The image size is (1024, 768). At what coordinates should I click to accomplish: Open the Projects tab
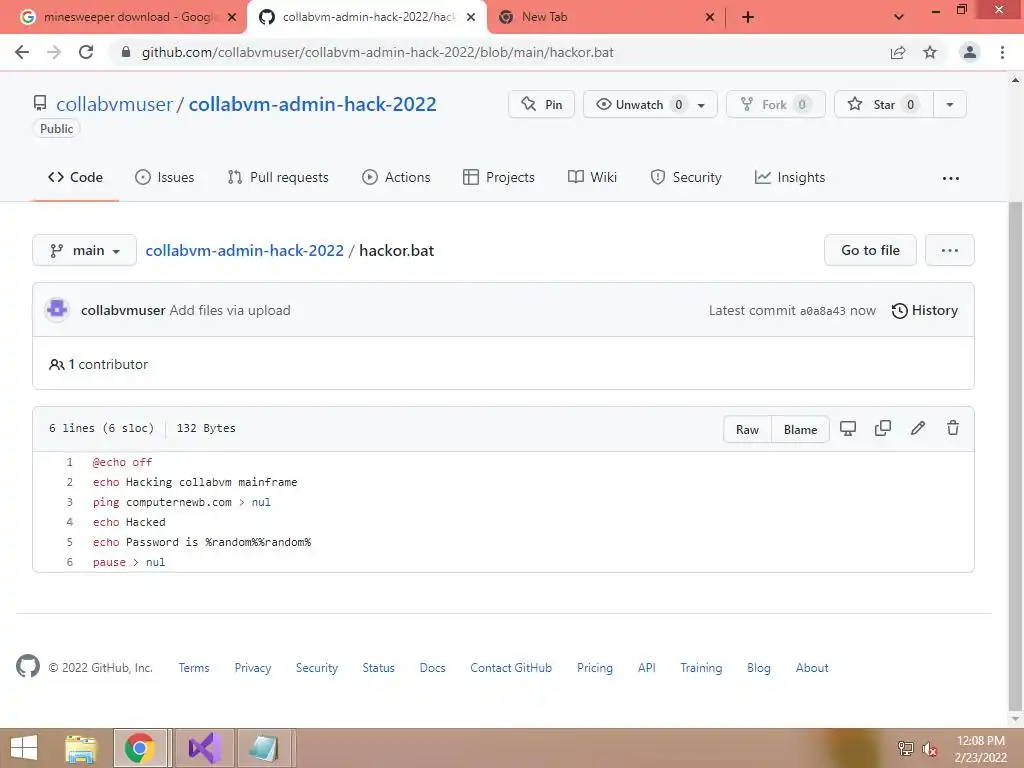498,177
